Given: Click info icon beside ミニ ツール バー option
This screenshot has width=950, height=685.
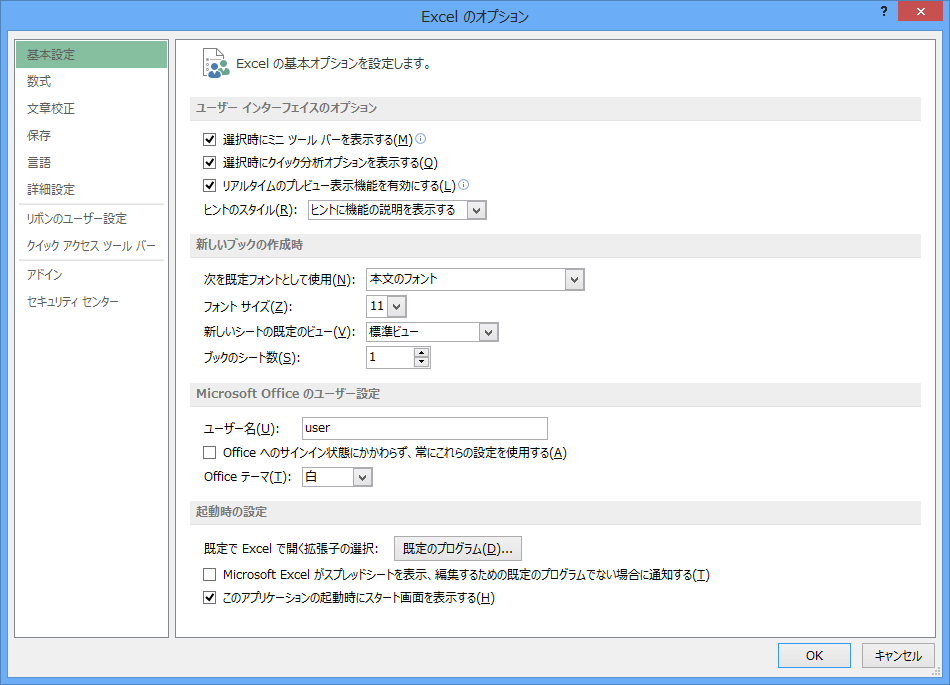Looking at the screenshot, I should [x=420, y=139].
